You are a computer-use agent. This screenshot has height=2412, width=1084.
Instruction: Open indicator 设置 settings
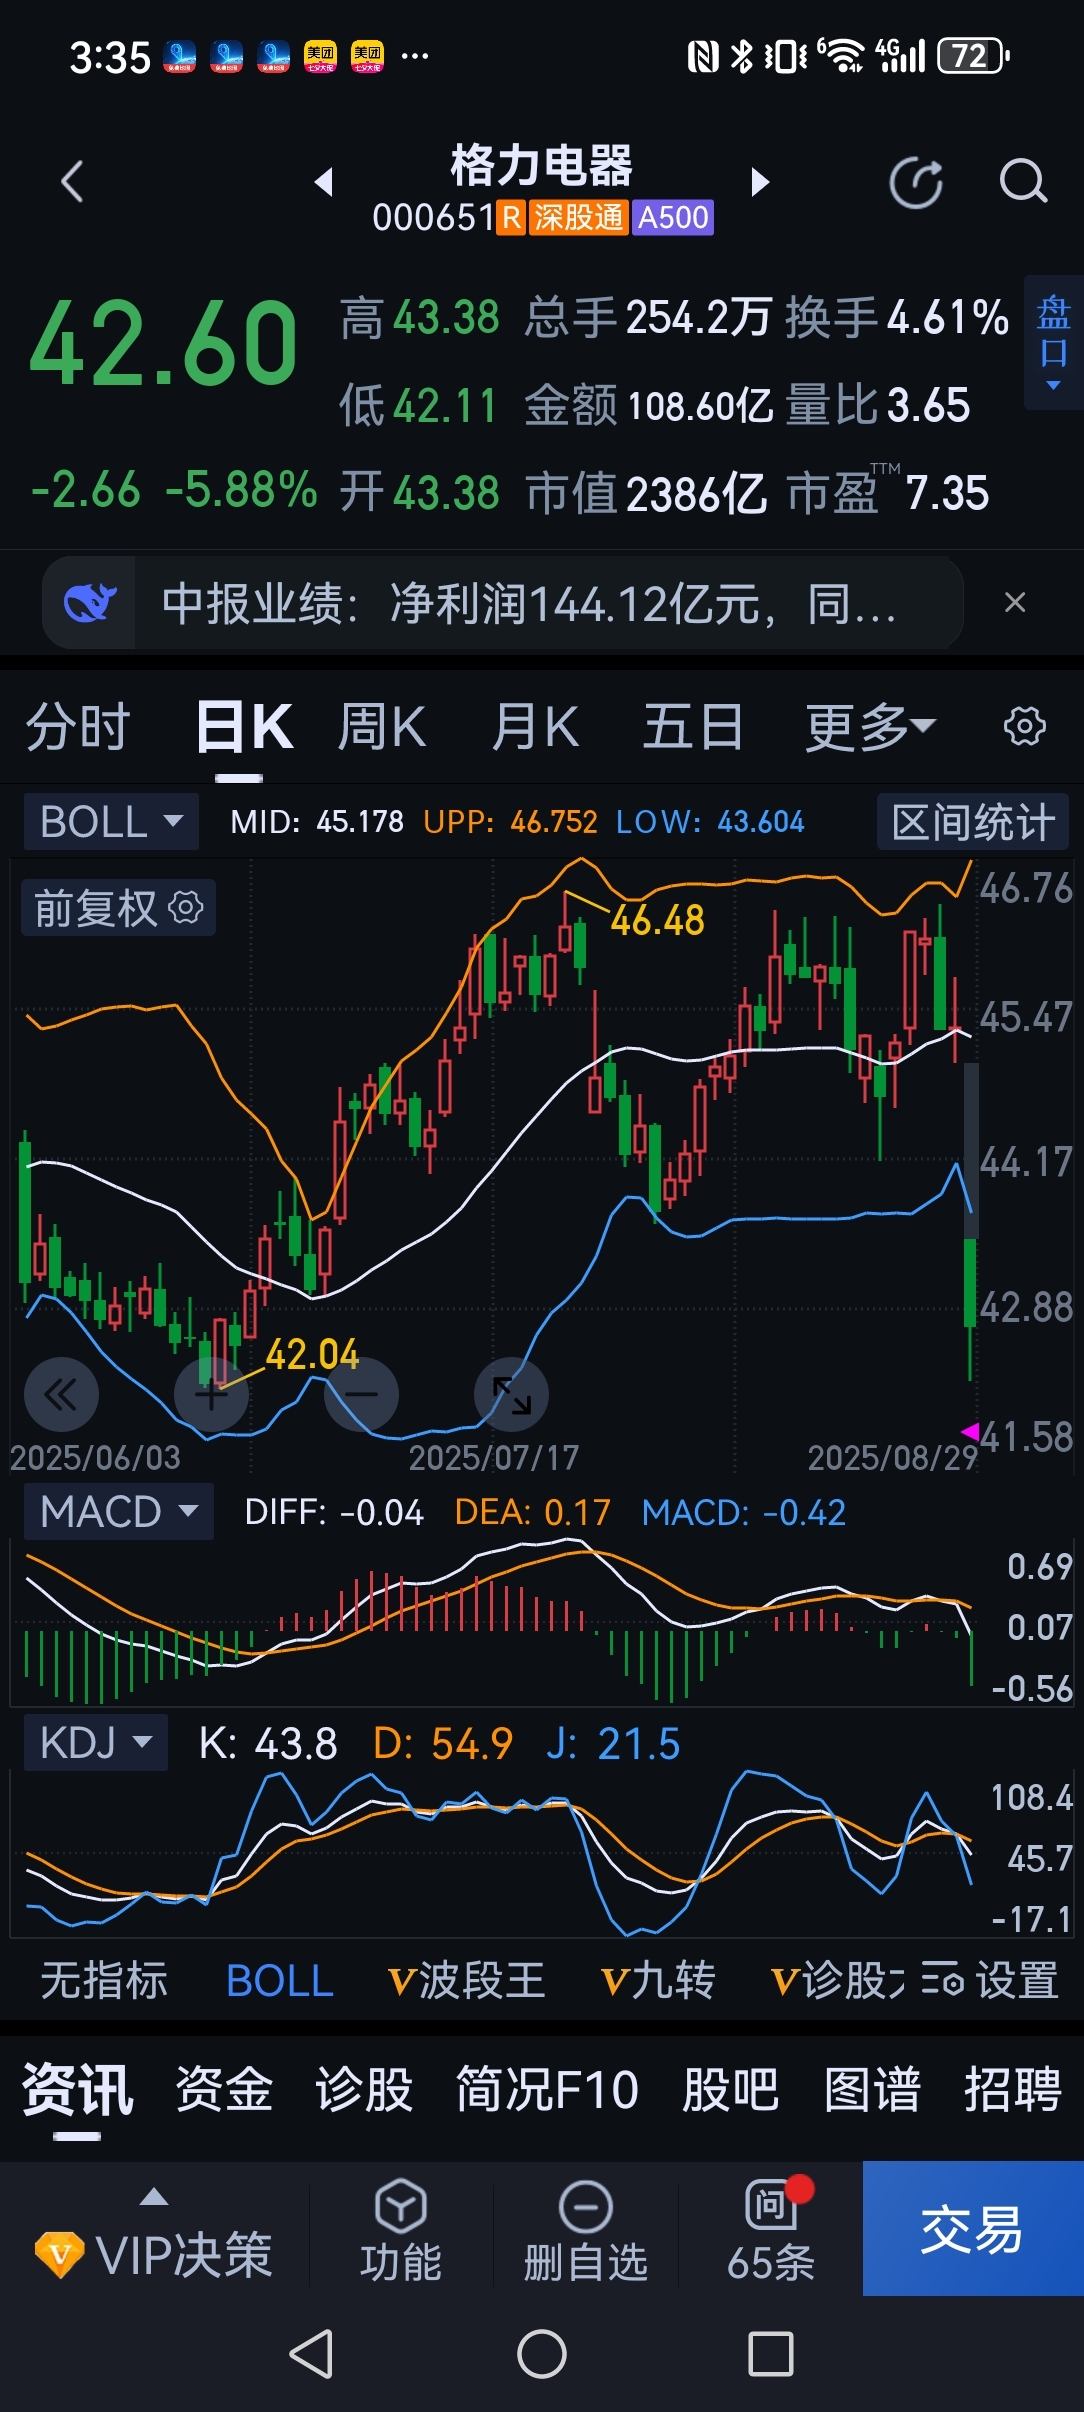point(990,1980)
